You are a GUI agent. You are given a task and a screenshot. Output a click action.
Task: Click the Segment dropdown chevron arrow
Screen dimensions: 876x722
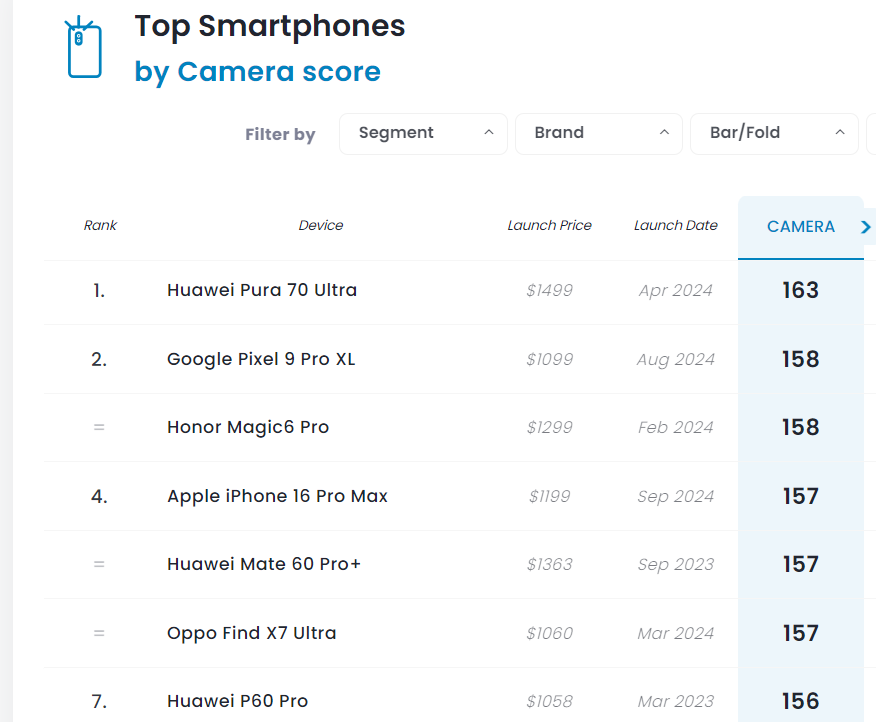click(489, 133)
